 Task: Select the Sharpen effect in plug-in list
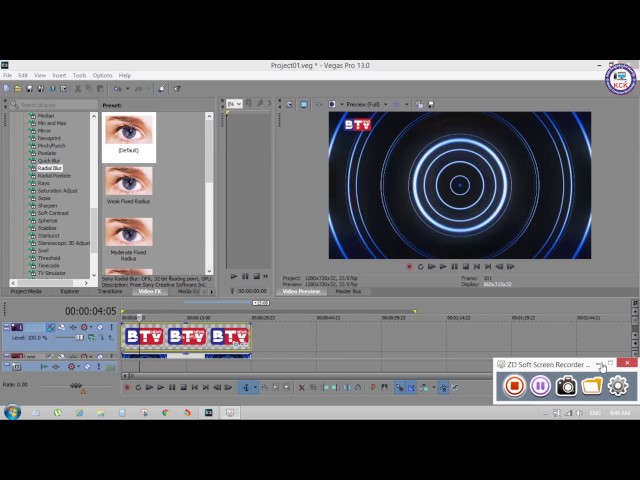point(47,205)
